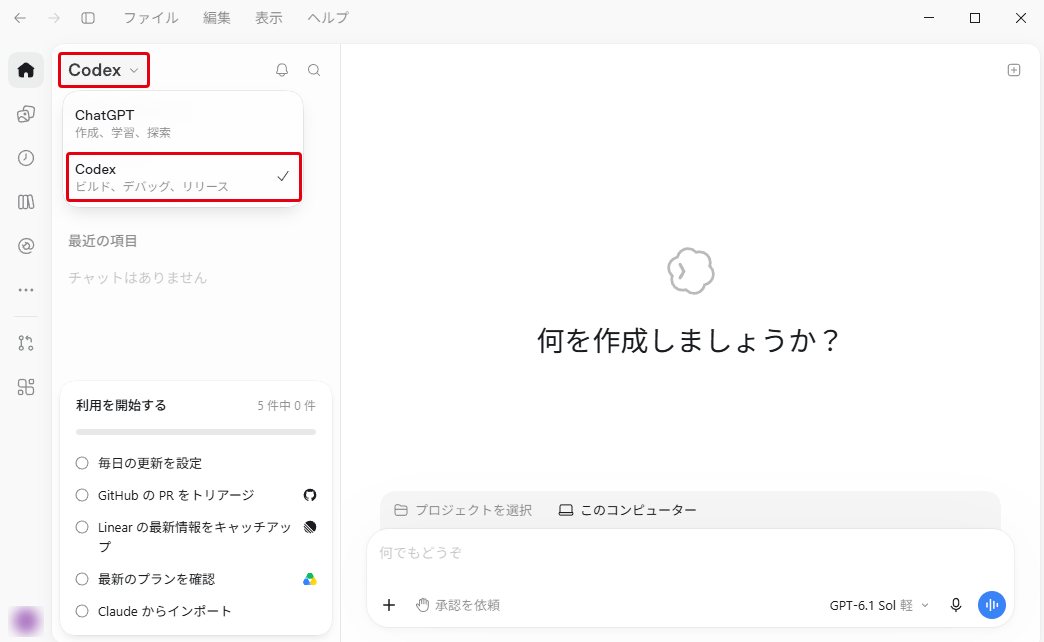Focus the 何でもどうぞ message input
Screen dimensions: 1044x642
[690, 553]
